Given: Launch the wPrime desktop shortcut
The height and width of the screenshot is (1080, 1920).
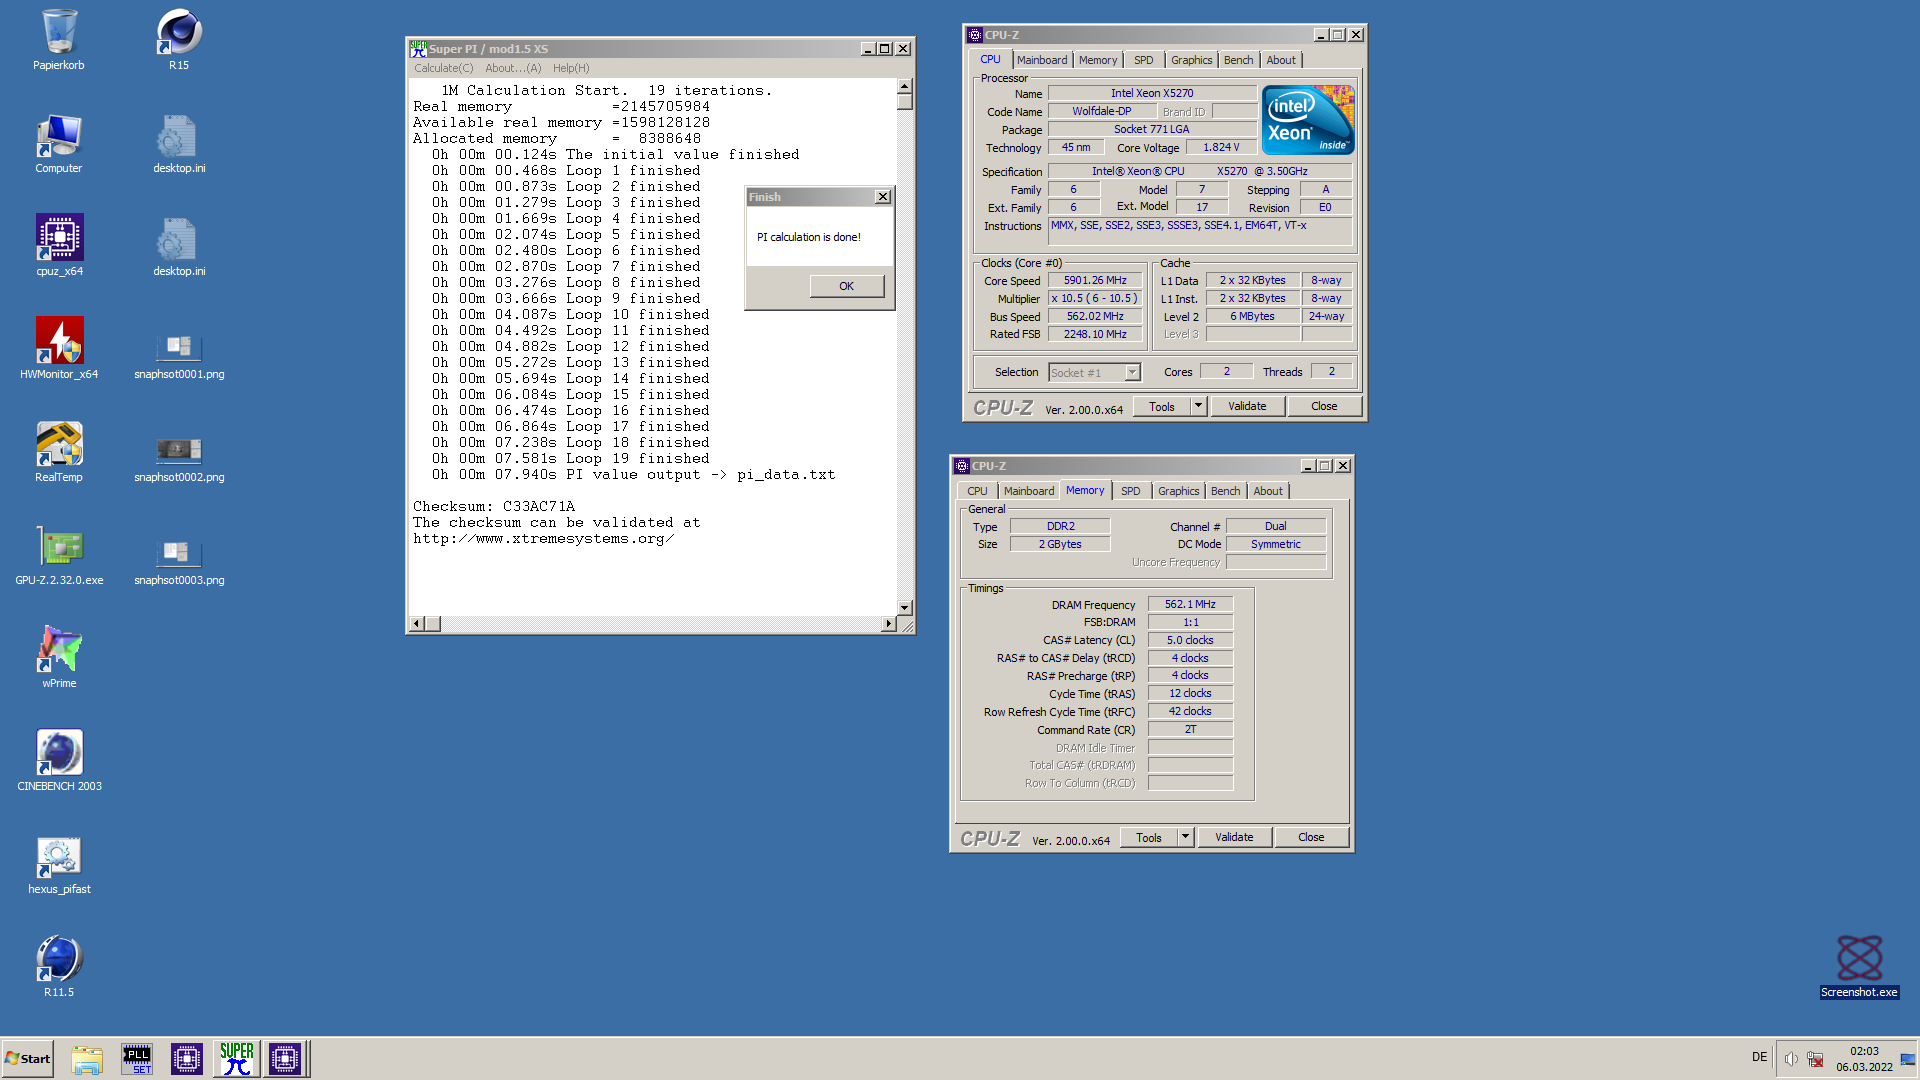Looking at the screenshot, I should [x=59, y=658].
